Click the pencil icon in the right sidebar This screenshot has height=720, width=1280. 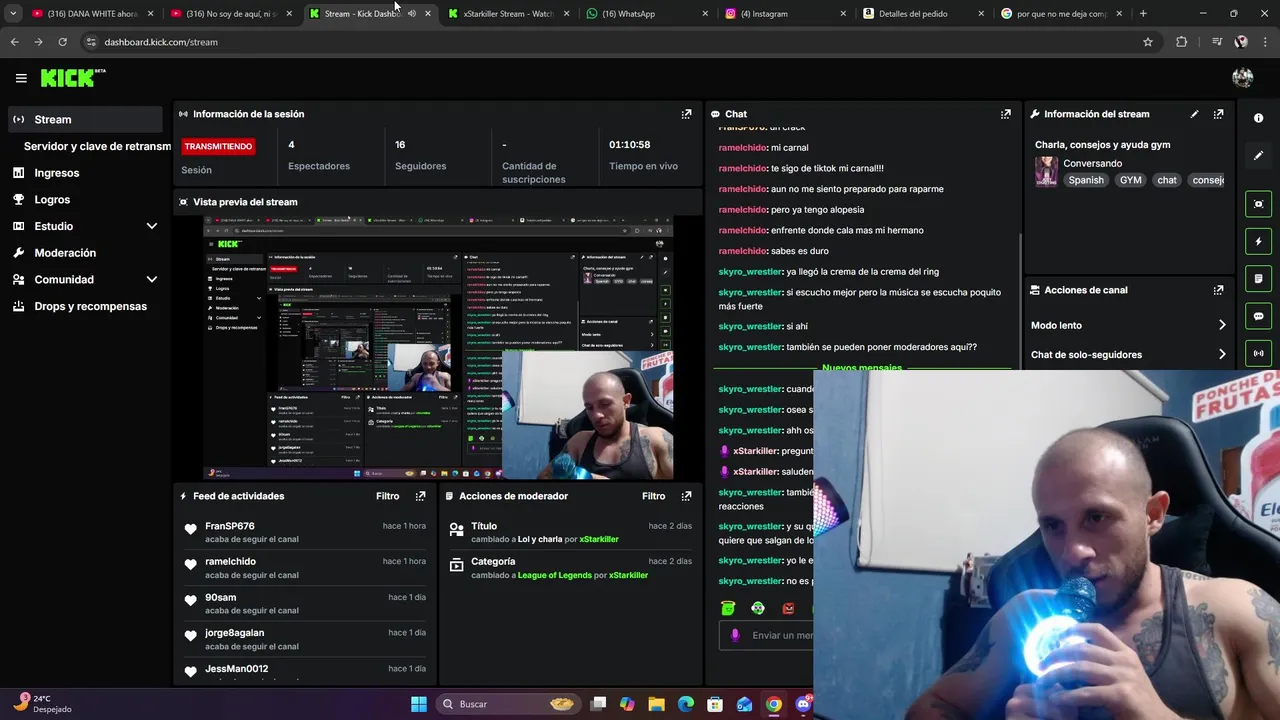tap(1258, 156)
